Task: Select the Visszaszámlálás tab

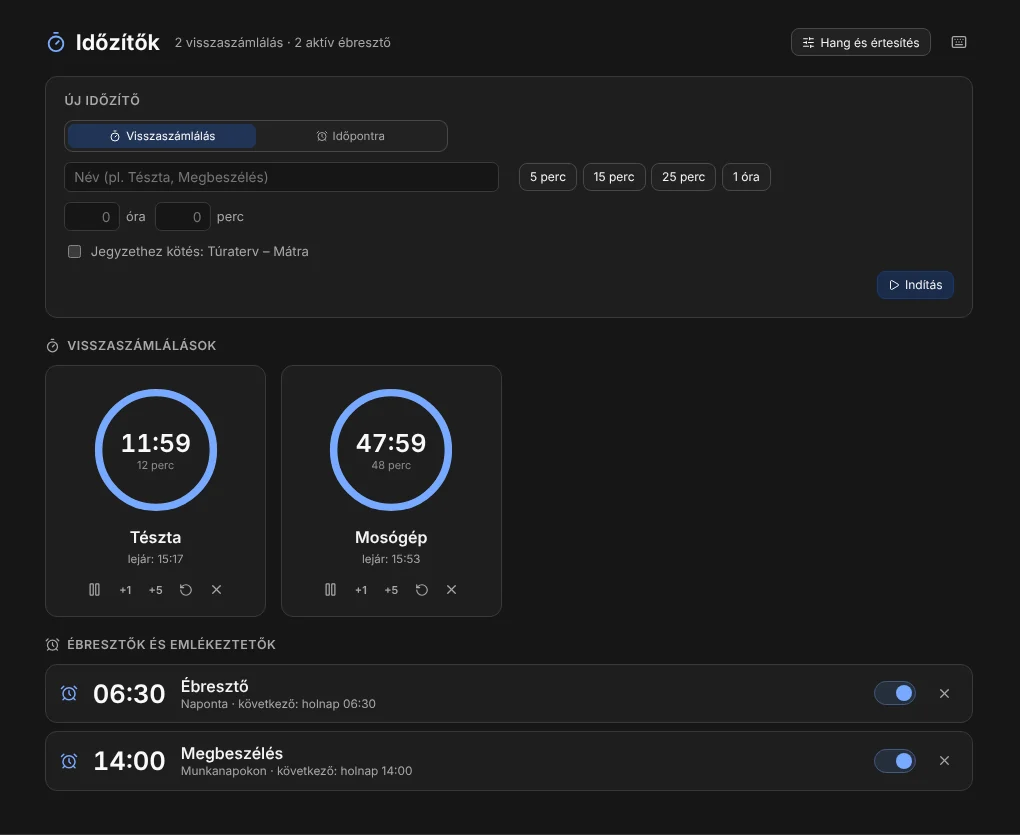Action: coord(162,136)
